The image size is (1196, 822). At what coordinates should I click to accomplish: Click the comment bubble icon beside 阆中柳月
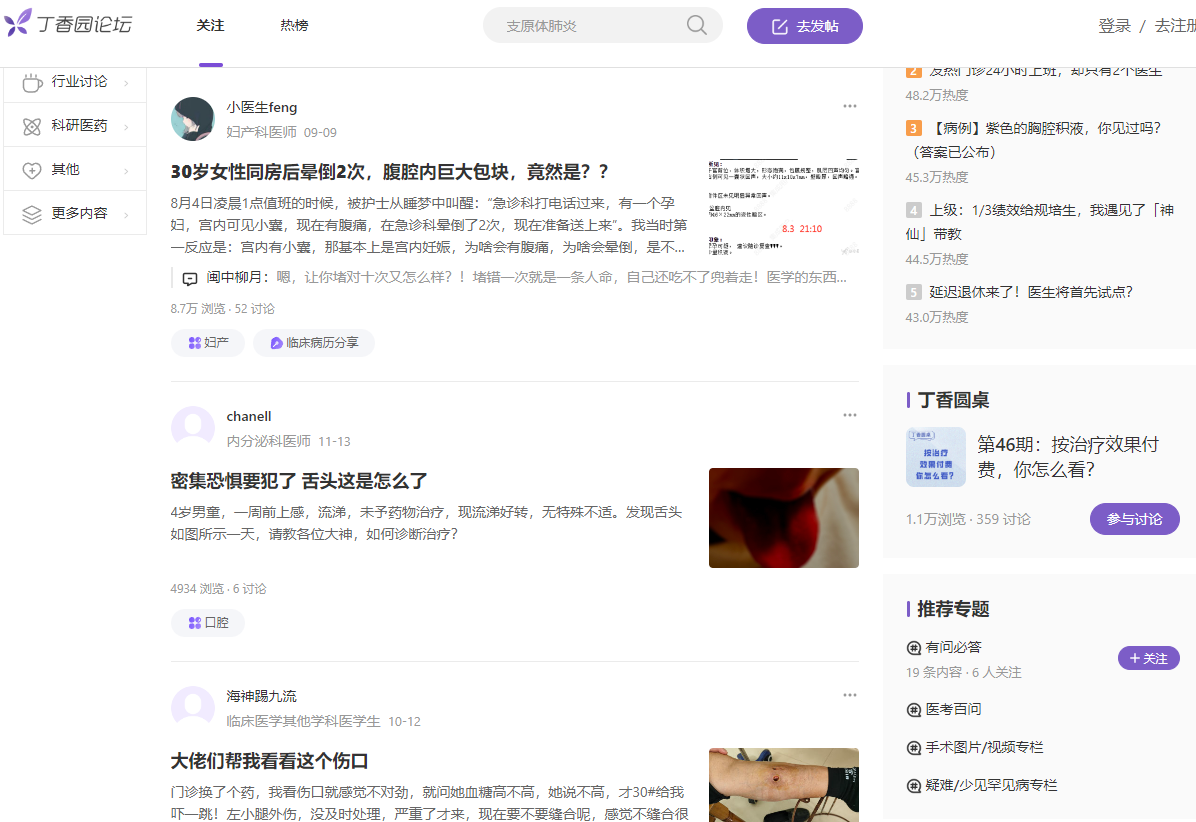pyautogui.click(x=190, y=278)
